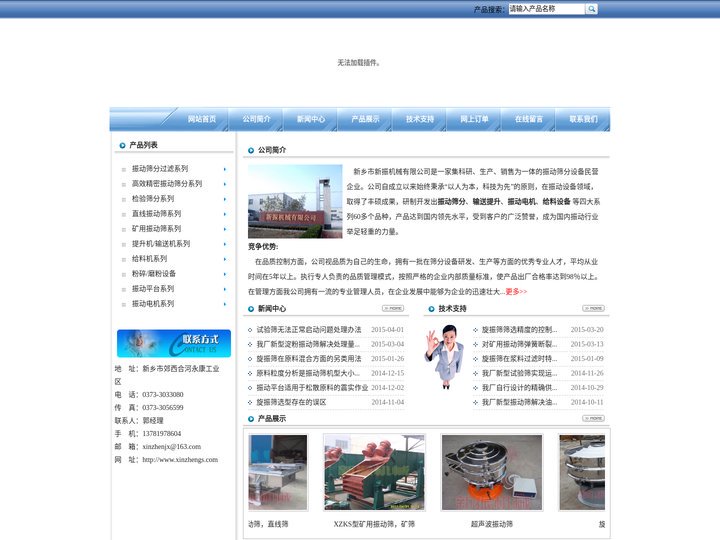Expand arrow beside 矿用振动筛系列
Screen dimensions: 720x540
point(225,229)
